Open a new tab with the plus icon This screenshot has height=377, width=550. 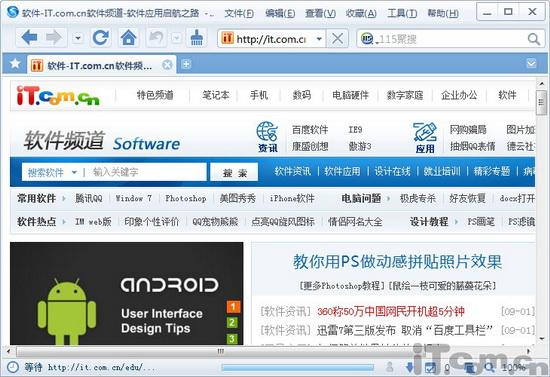click(186, 64)
